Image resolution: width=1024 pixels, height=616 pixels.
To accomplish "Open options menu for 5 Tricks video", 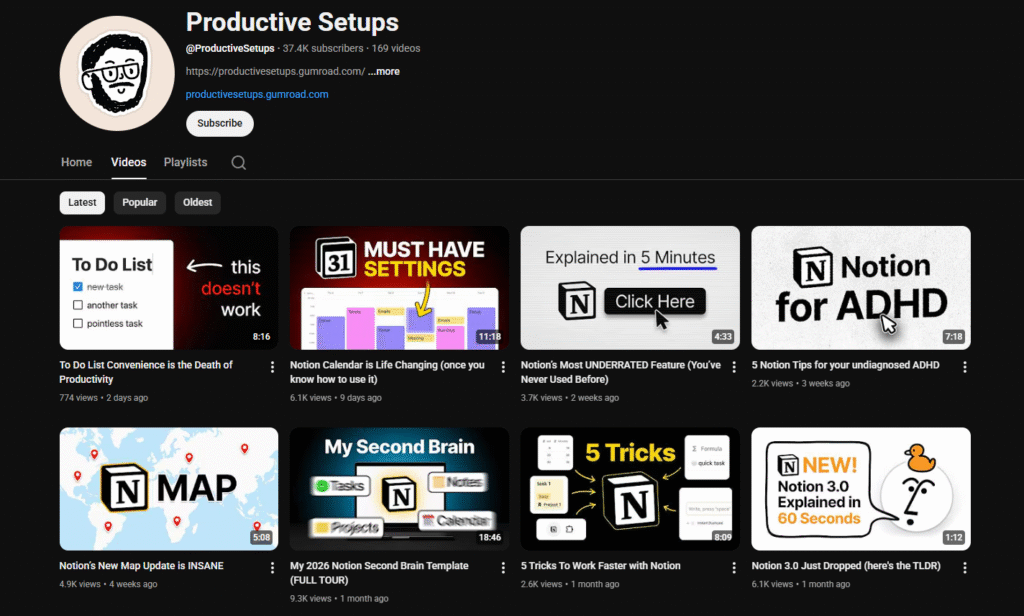I will coord(734,568).
